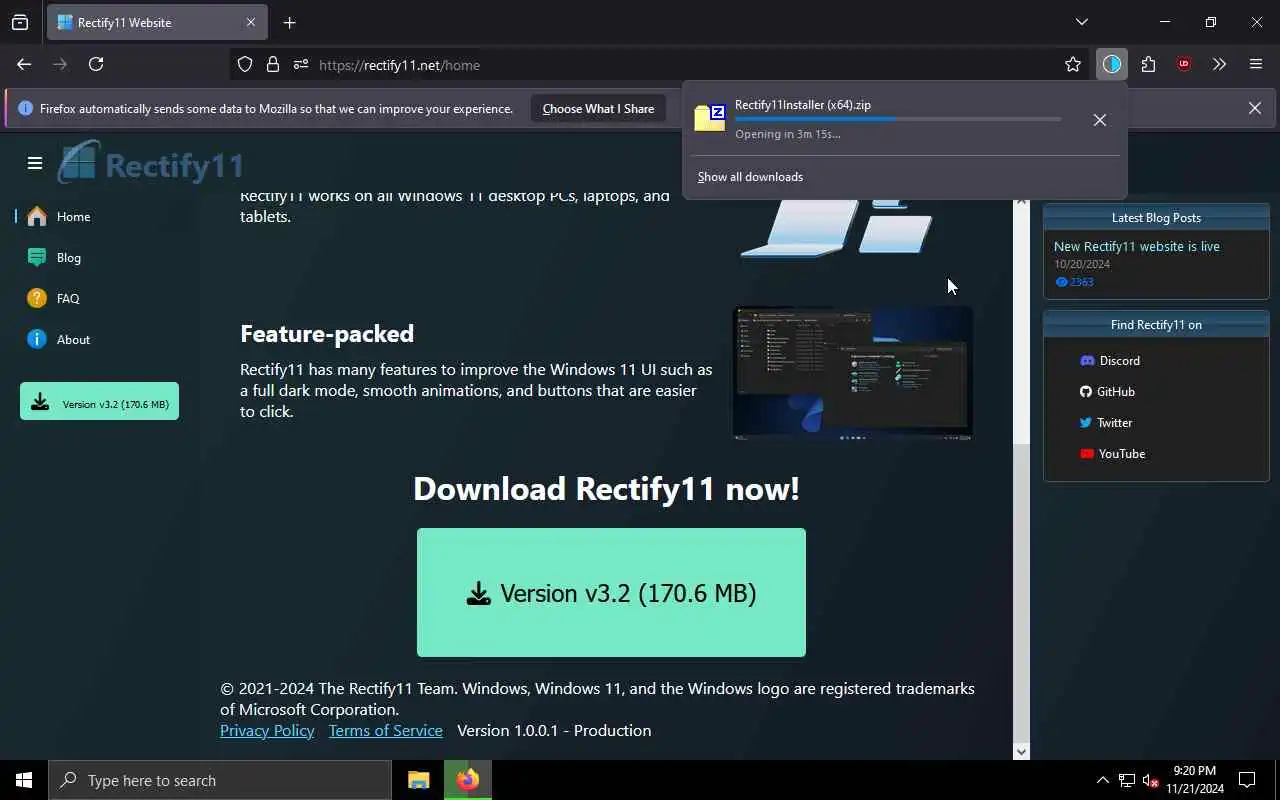Click the Feature-packed heading
The height and width of the screenshot is (800, 1280).
click(327, 333)
